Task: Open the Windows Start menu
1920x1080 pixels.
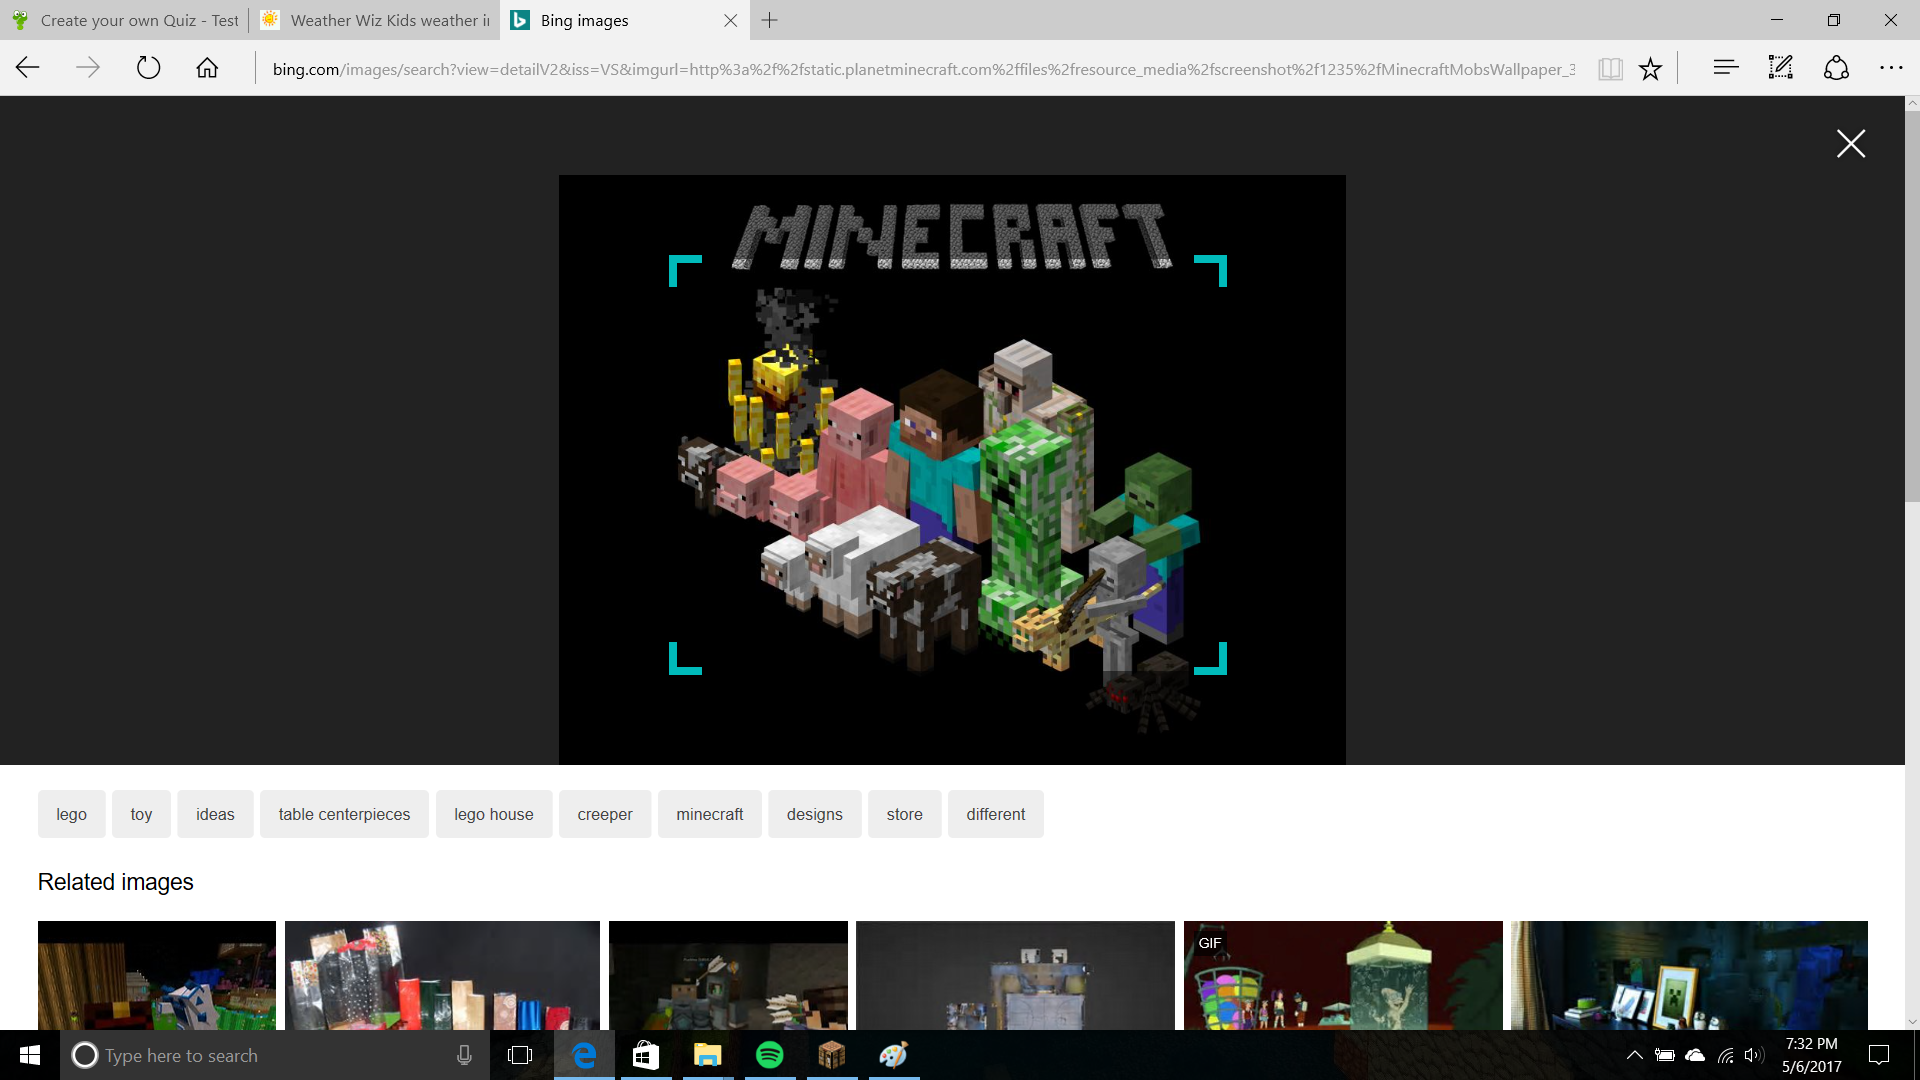Action: [x=30, y=1055]
